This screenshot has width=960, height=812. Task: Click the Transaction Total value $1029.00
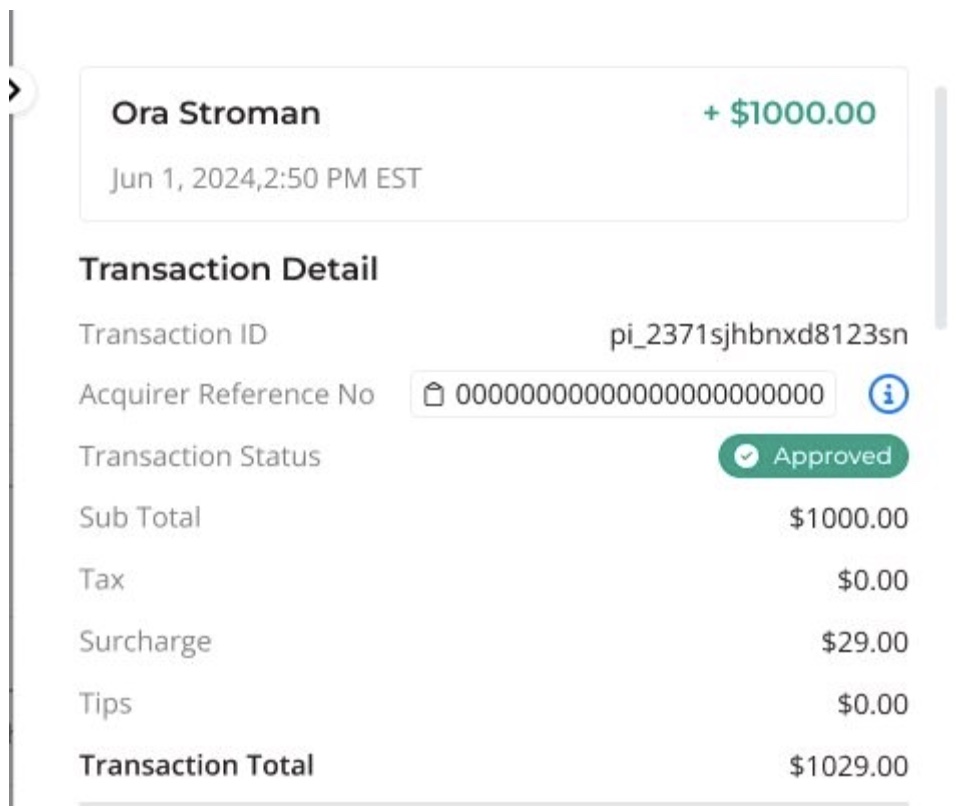(849, 766)
